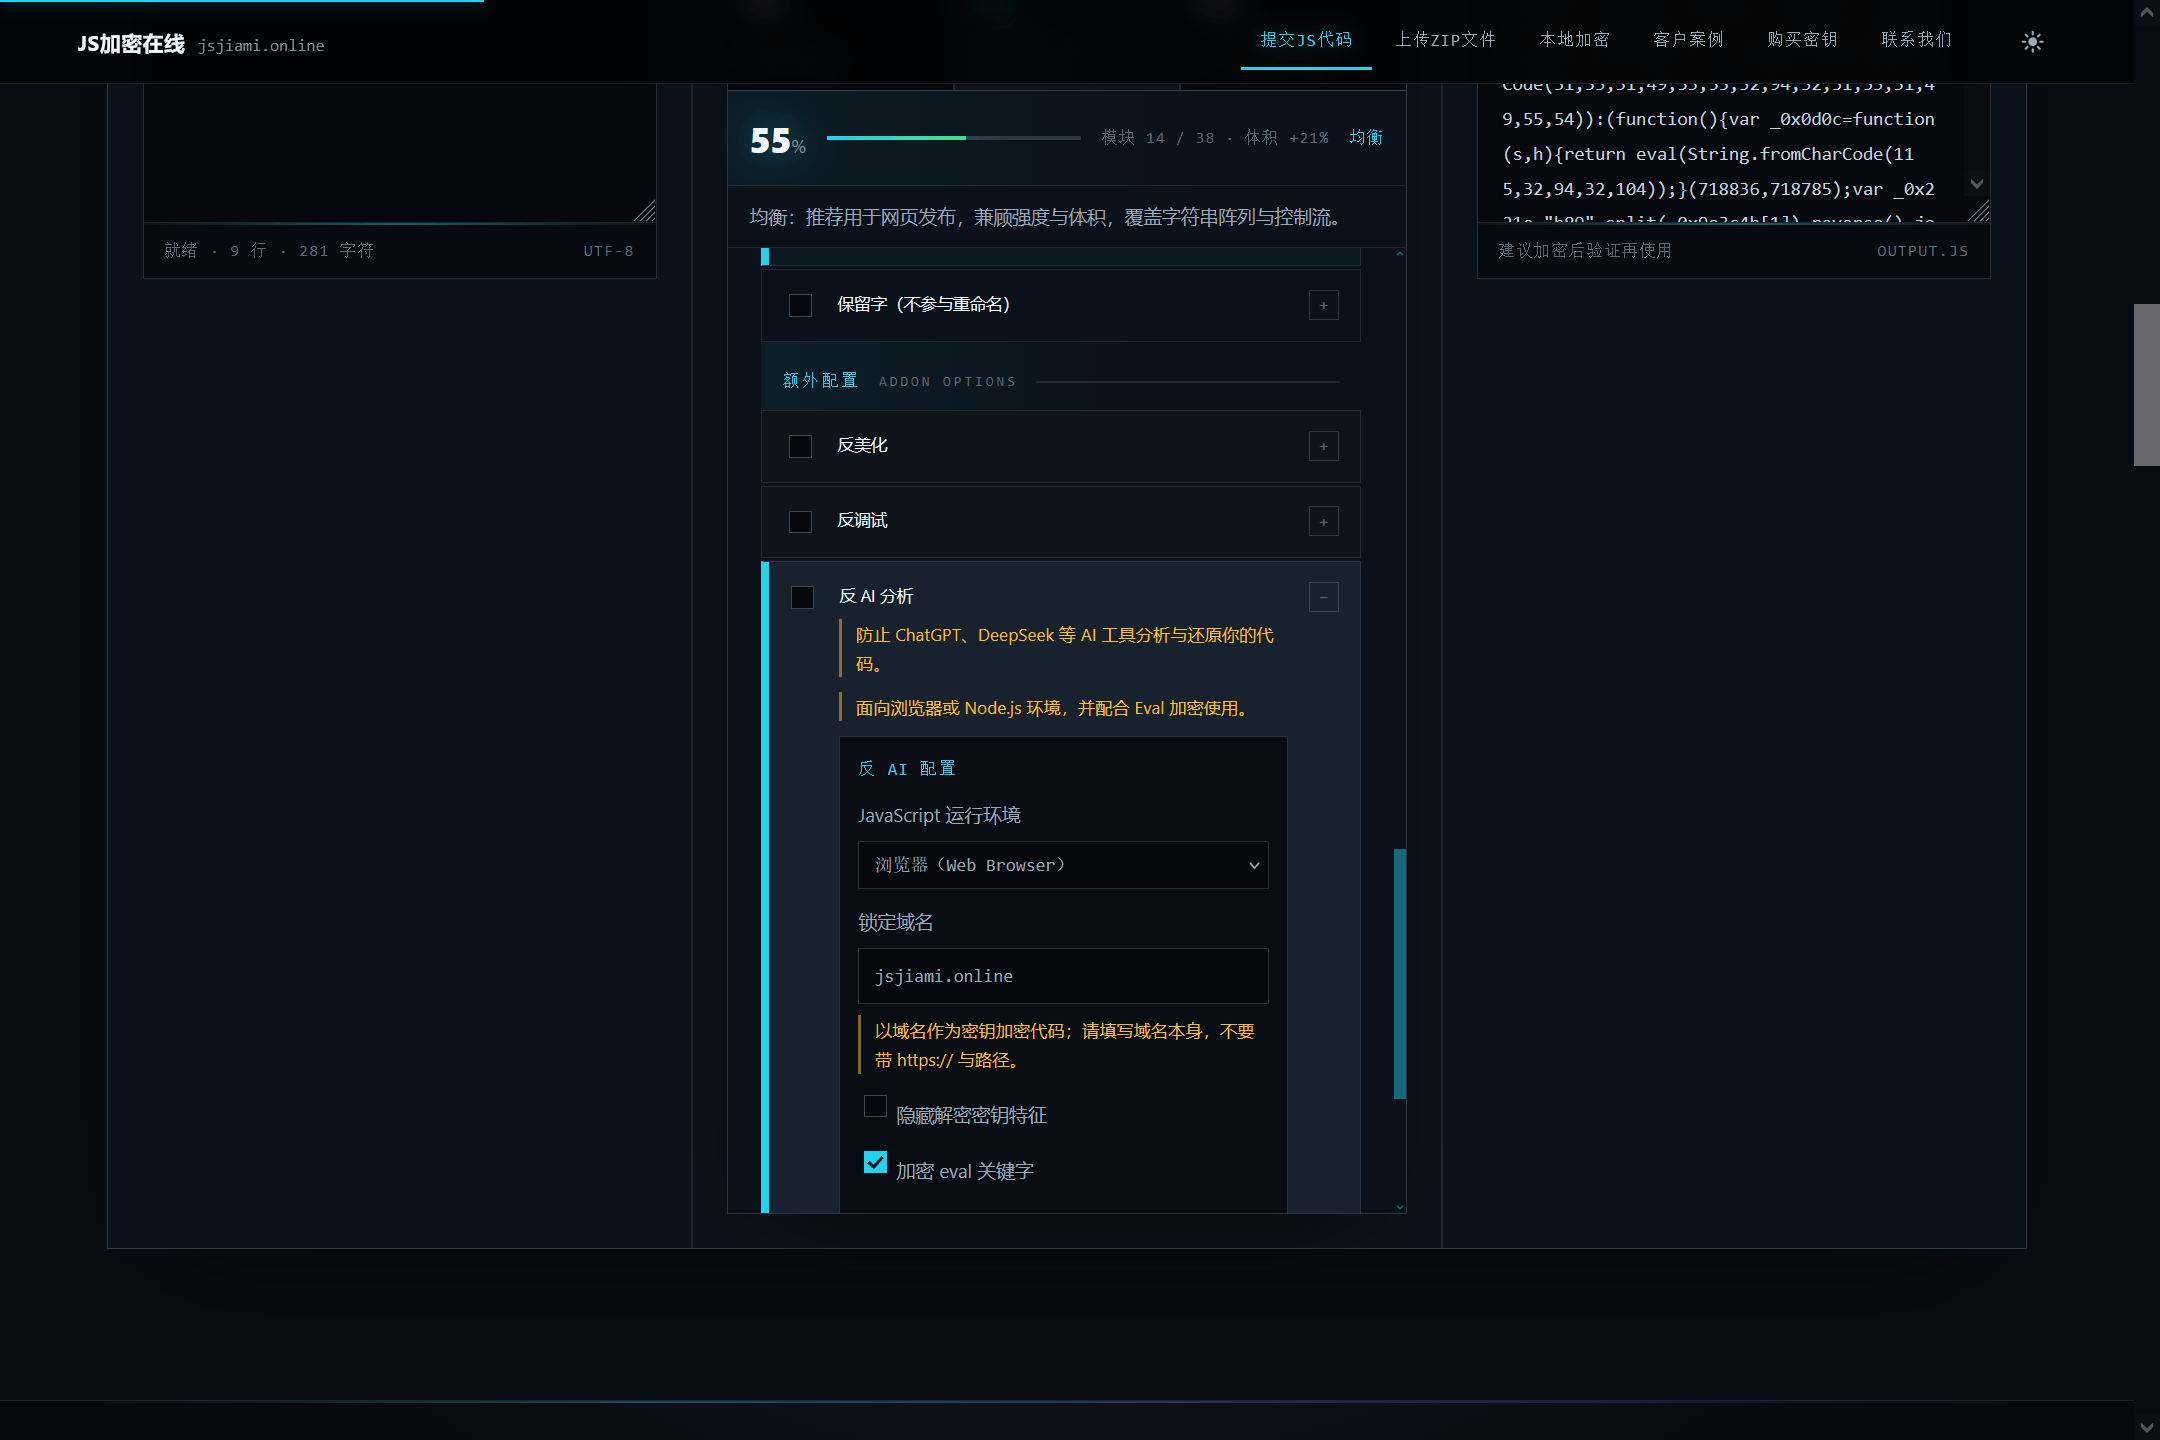Image resolution: width=2160 pixels, height=1440 pixels.
Task: Click the output textarea resize handle
Action: pyautogui.click(x=1978, y=211)
